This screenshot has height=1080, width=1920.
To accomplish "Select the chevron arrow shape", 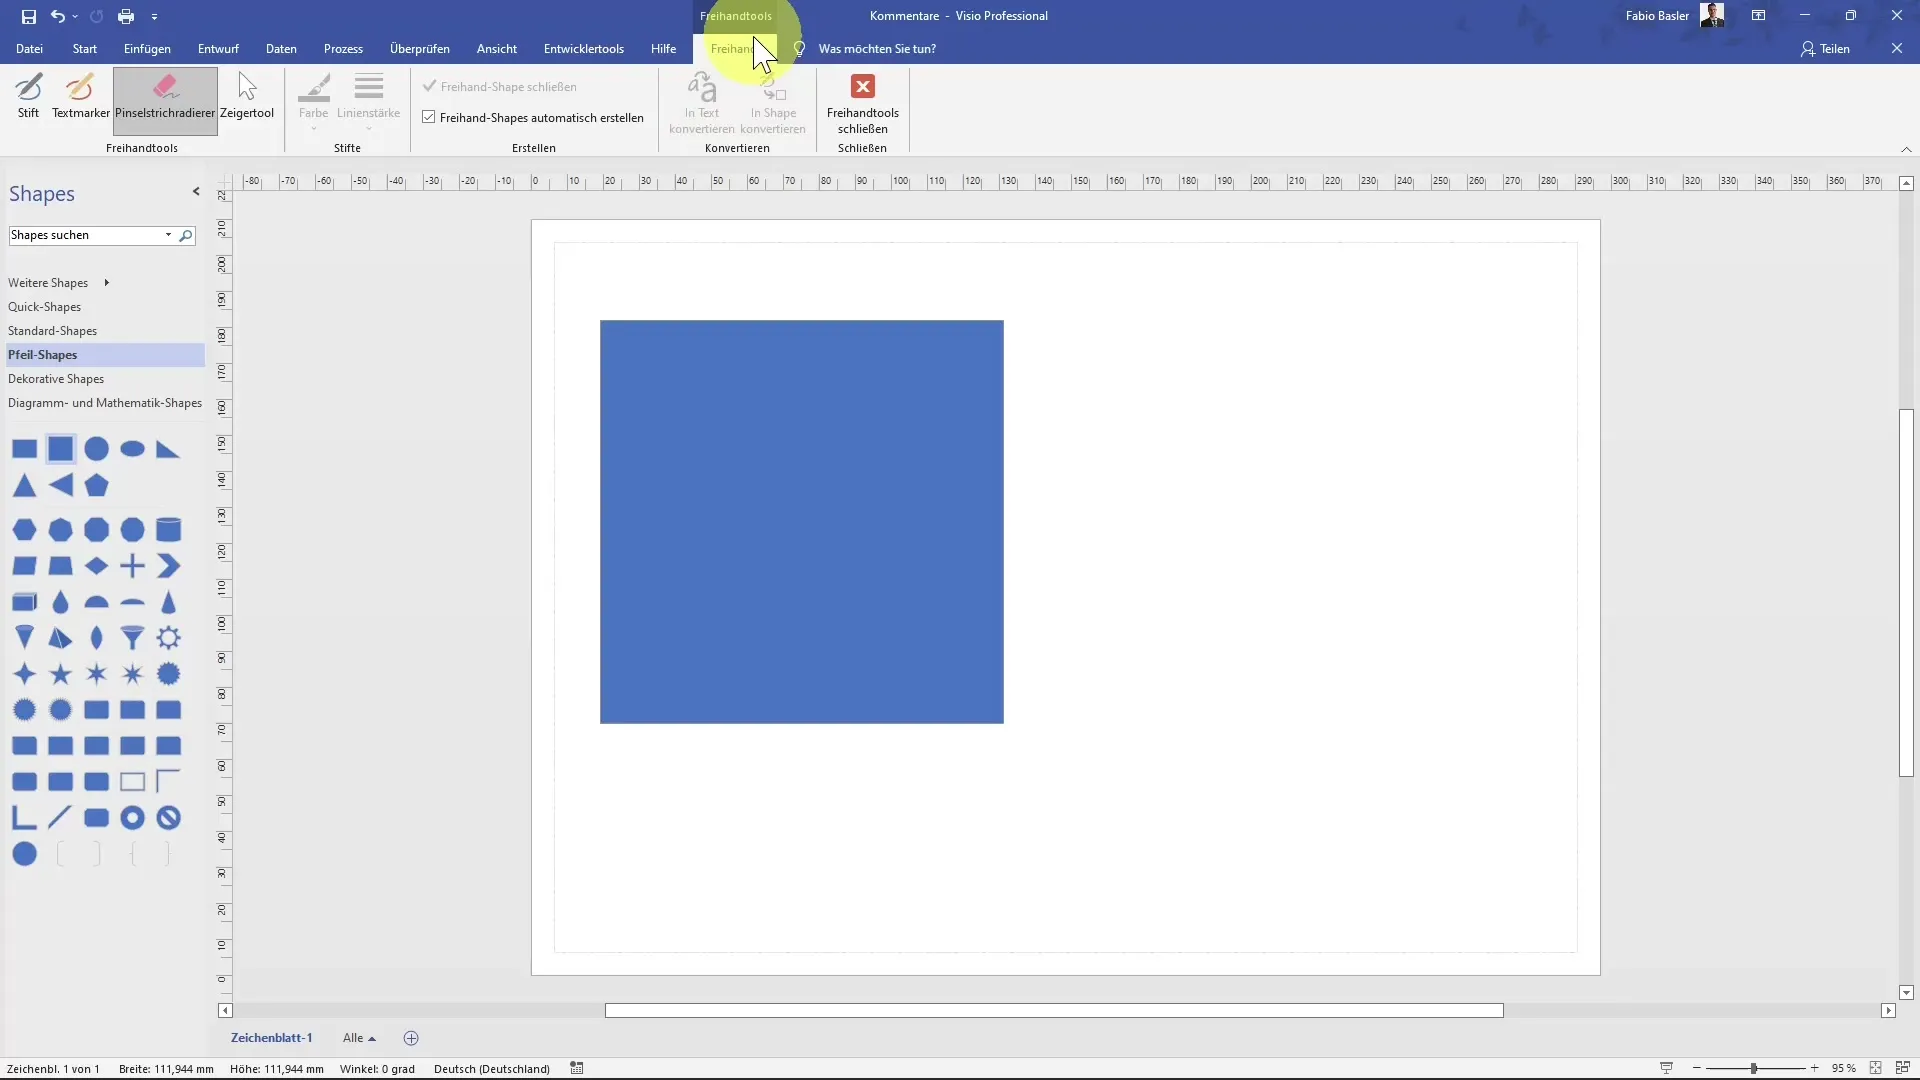I will 169,566.
